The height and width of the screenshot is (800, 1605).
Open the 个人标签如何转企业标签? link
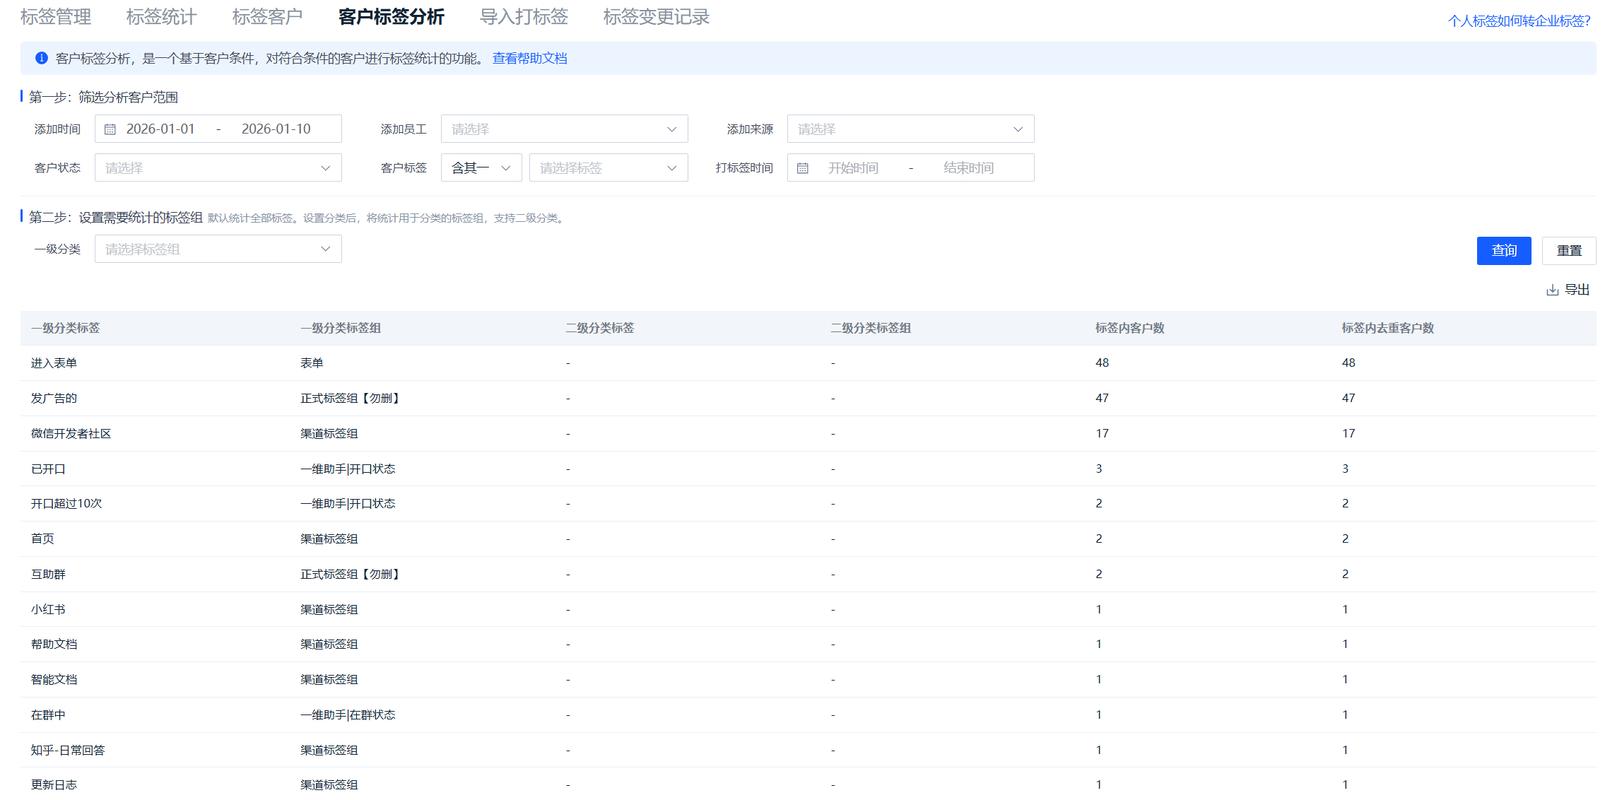click(x=1519, y=21)
